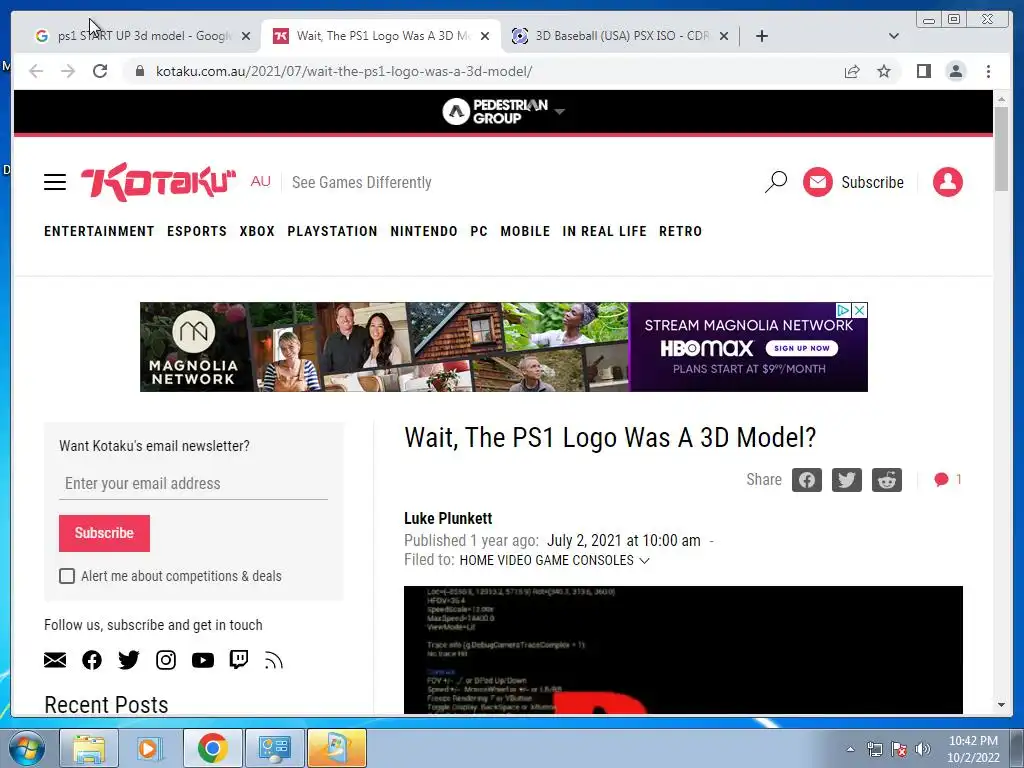
Task: Click the volume speaker tray icon
Action: click(922, 749)
